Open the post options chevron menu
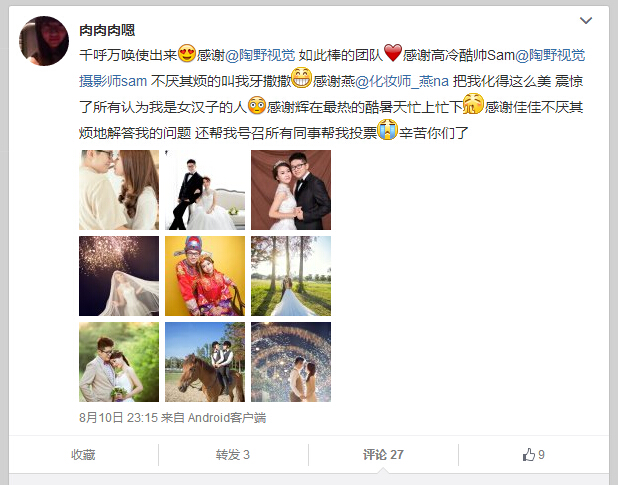 point(586,20)
